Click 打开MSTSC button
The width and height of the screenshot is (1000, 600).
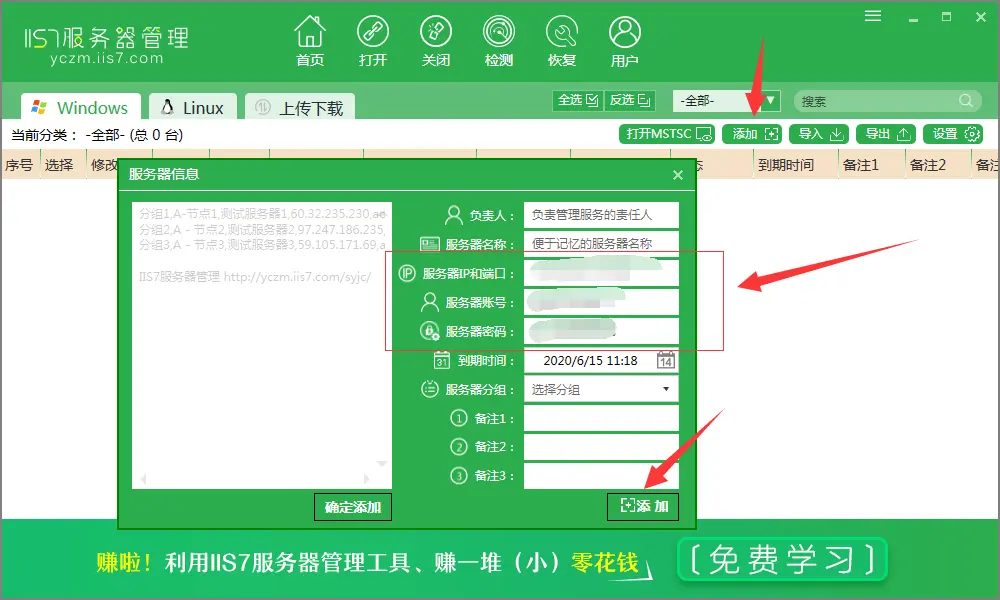tap(667, 134)
